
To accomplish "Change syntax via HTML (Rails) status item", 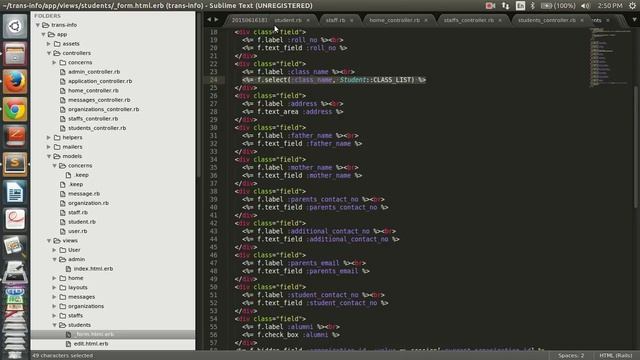I will pyautogui.click(x=616, y=356).
